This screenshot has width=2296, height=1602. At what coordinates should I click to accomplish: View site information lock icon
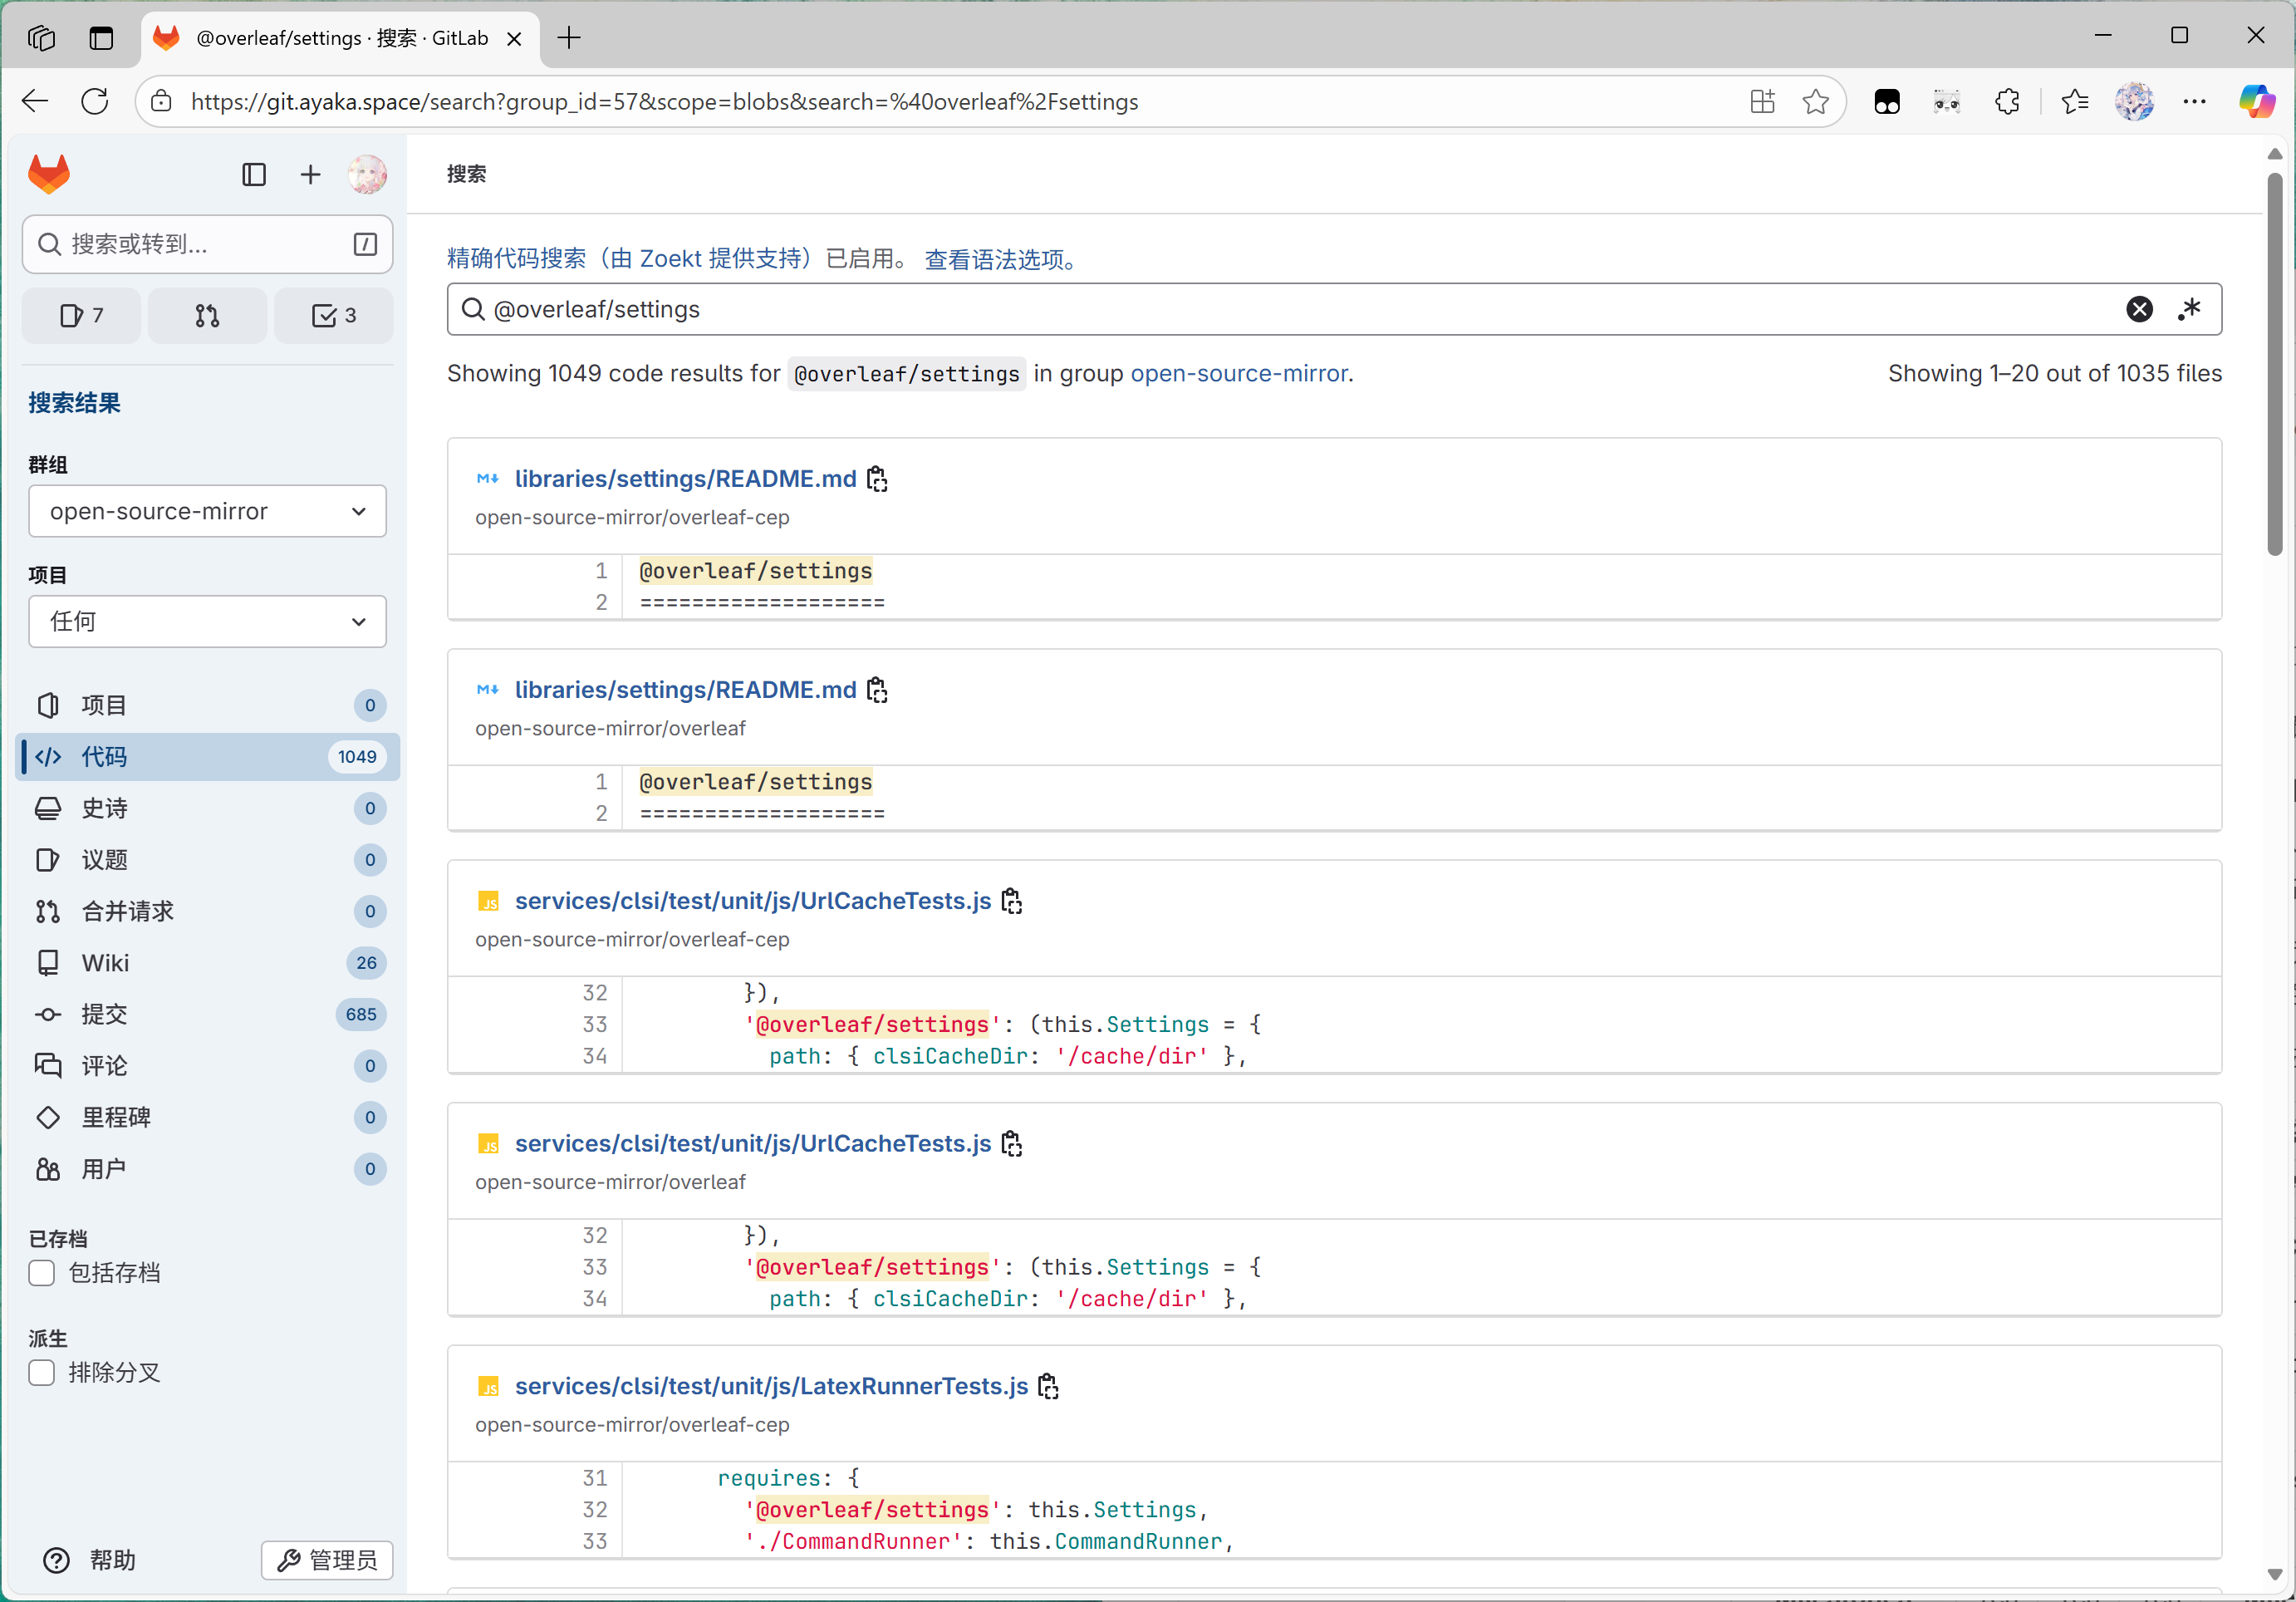(161, 101)
